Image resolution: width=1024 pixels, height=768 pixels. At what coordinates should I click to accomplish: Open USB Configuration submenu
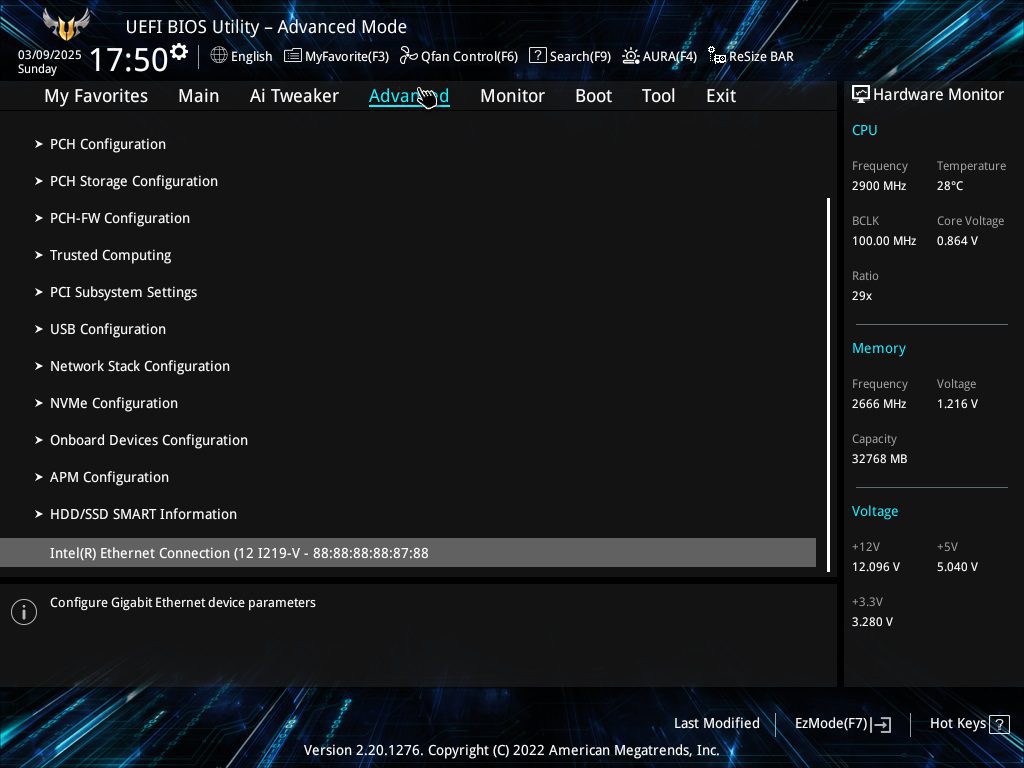pyautogui.click(x=108, y=329)
